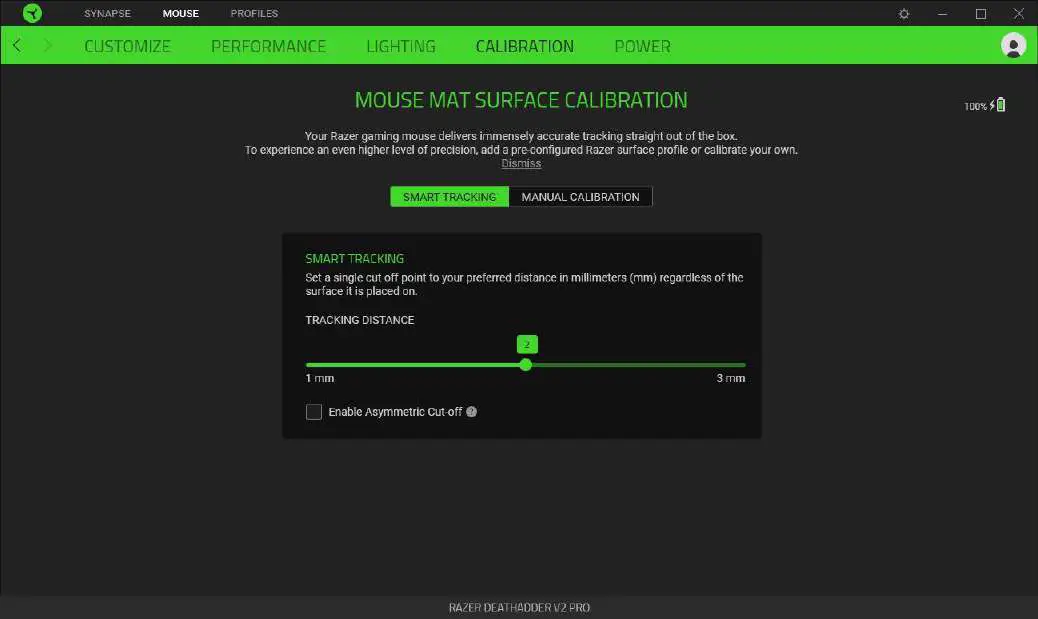Click the Enable Asymmetric Cut-off label

(x=395, y=412)
